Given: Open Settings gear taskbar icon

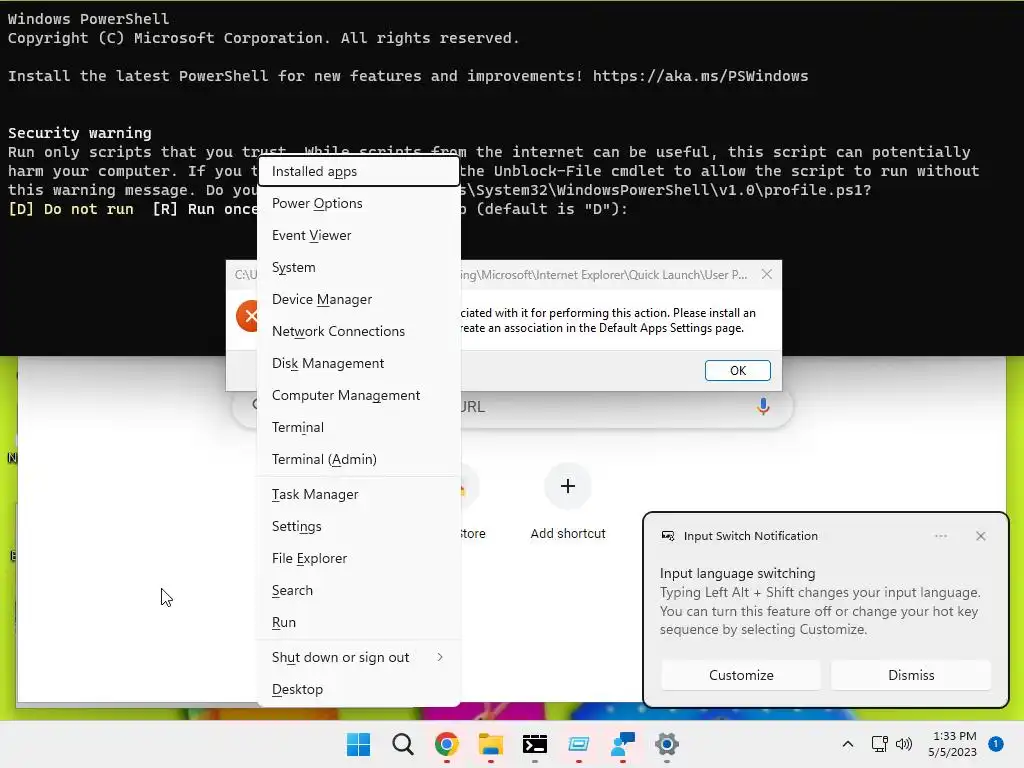Looking at the screenshot, I should click(x=667, y=744).
